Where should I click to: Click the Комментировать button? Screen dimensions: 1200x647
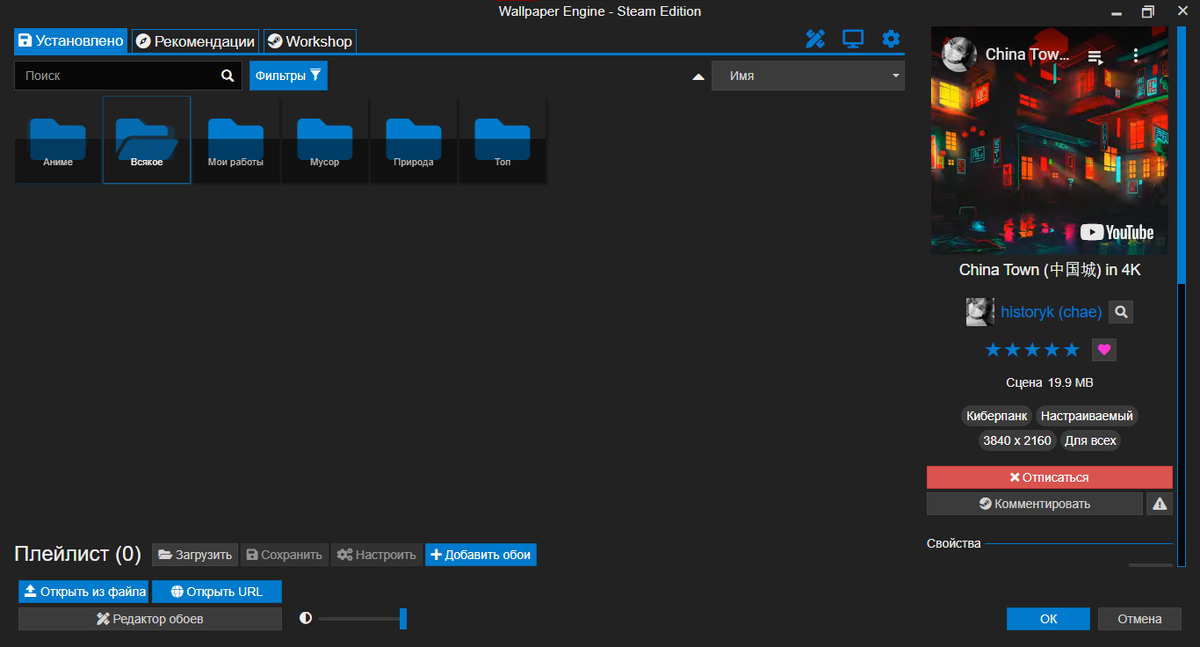coord(1035,504)
